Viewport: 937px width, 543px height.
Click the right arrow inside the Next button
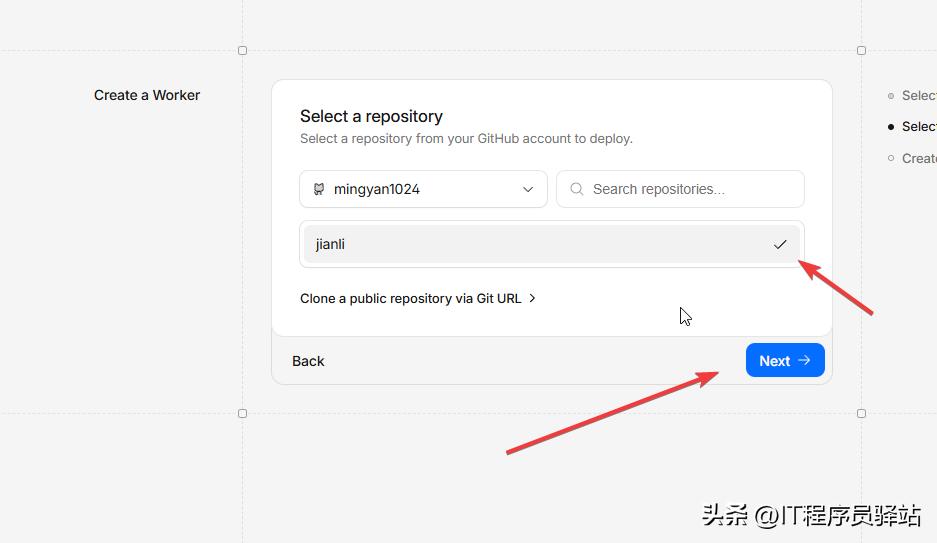[804, 361]
